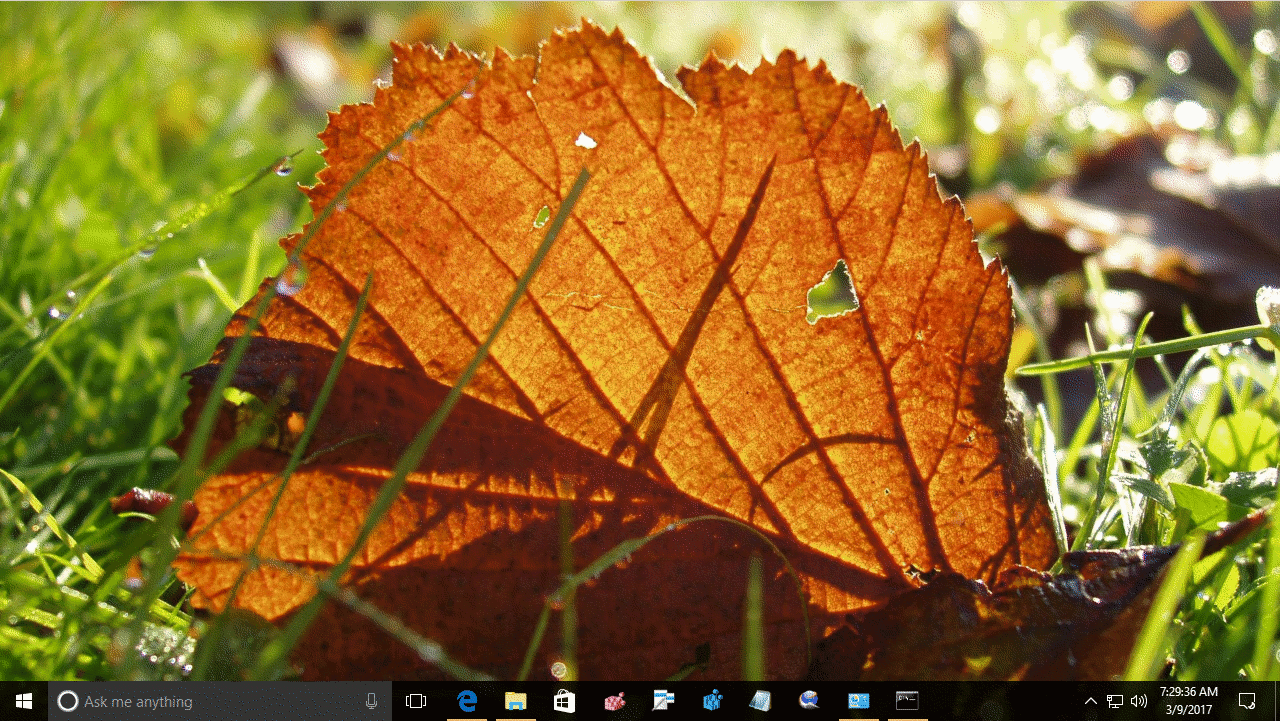The image size is (1280, 721).
Task: Open the Windows Store taskbar icon
Action: click(x=565, y=701)
